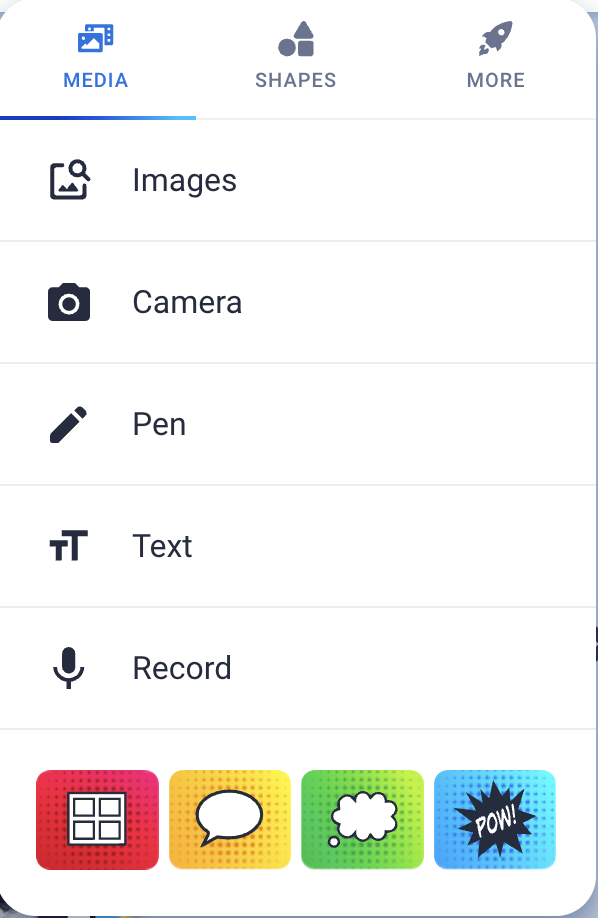Select the Pen drawing icon
The height and width of the screenshot is (918, 598).
point(68,424)
